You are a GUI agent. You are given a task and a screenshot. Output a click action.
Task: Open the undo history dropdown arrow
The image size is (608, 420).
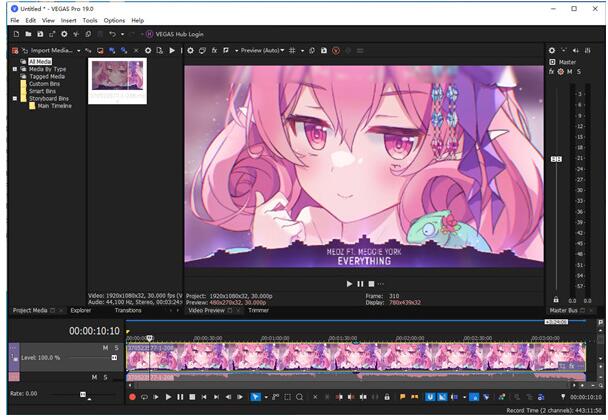coord(123,34)
